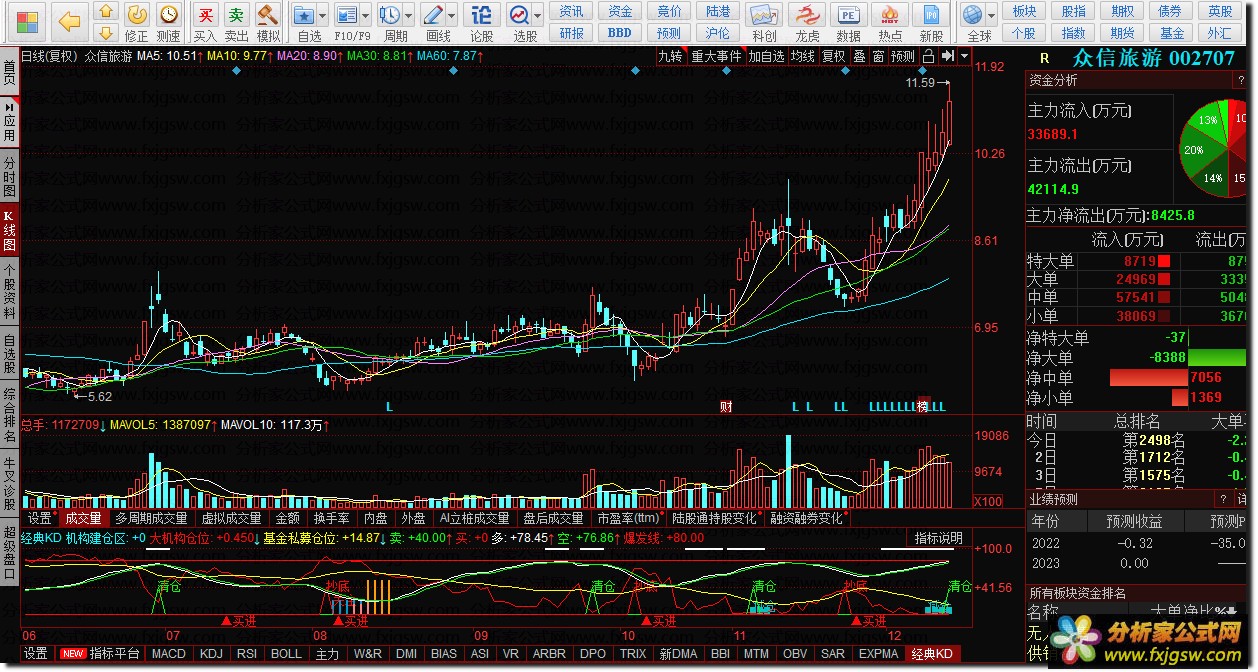
Task: Toggle the 窗 window button
Action: tap(878, 56)
